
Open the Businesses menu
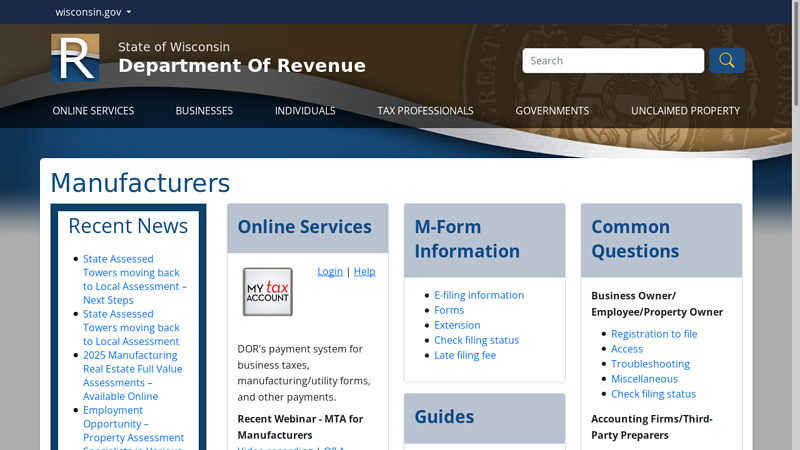click(x=204, y=111)
